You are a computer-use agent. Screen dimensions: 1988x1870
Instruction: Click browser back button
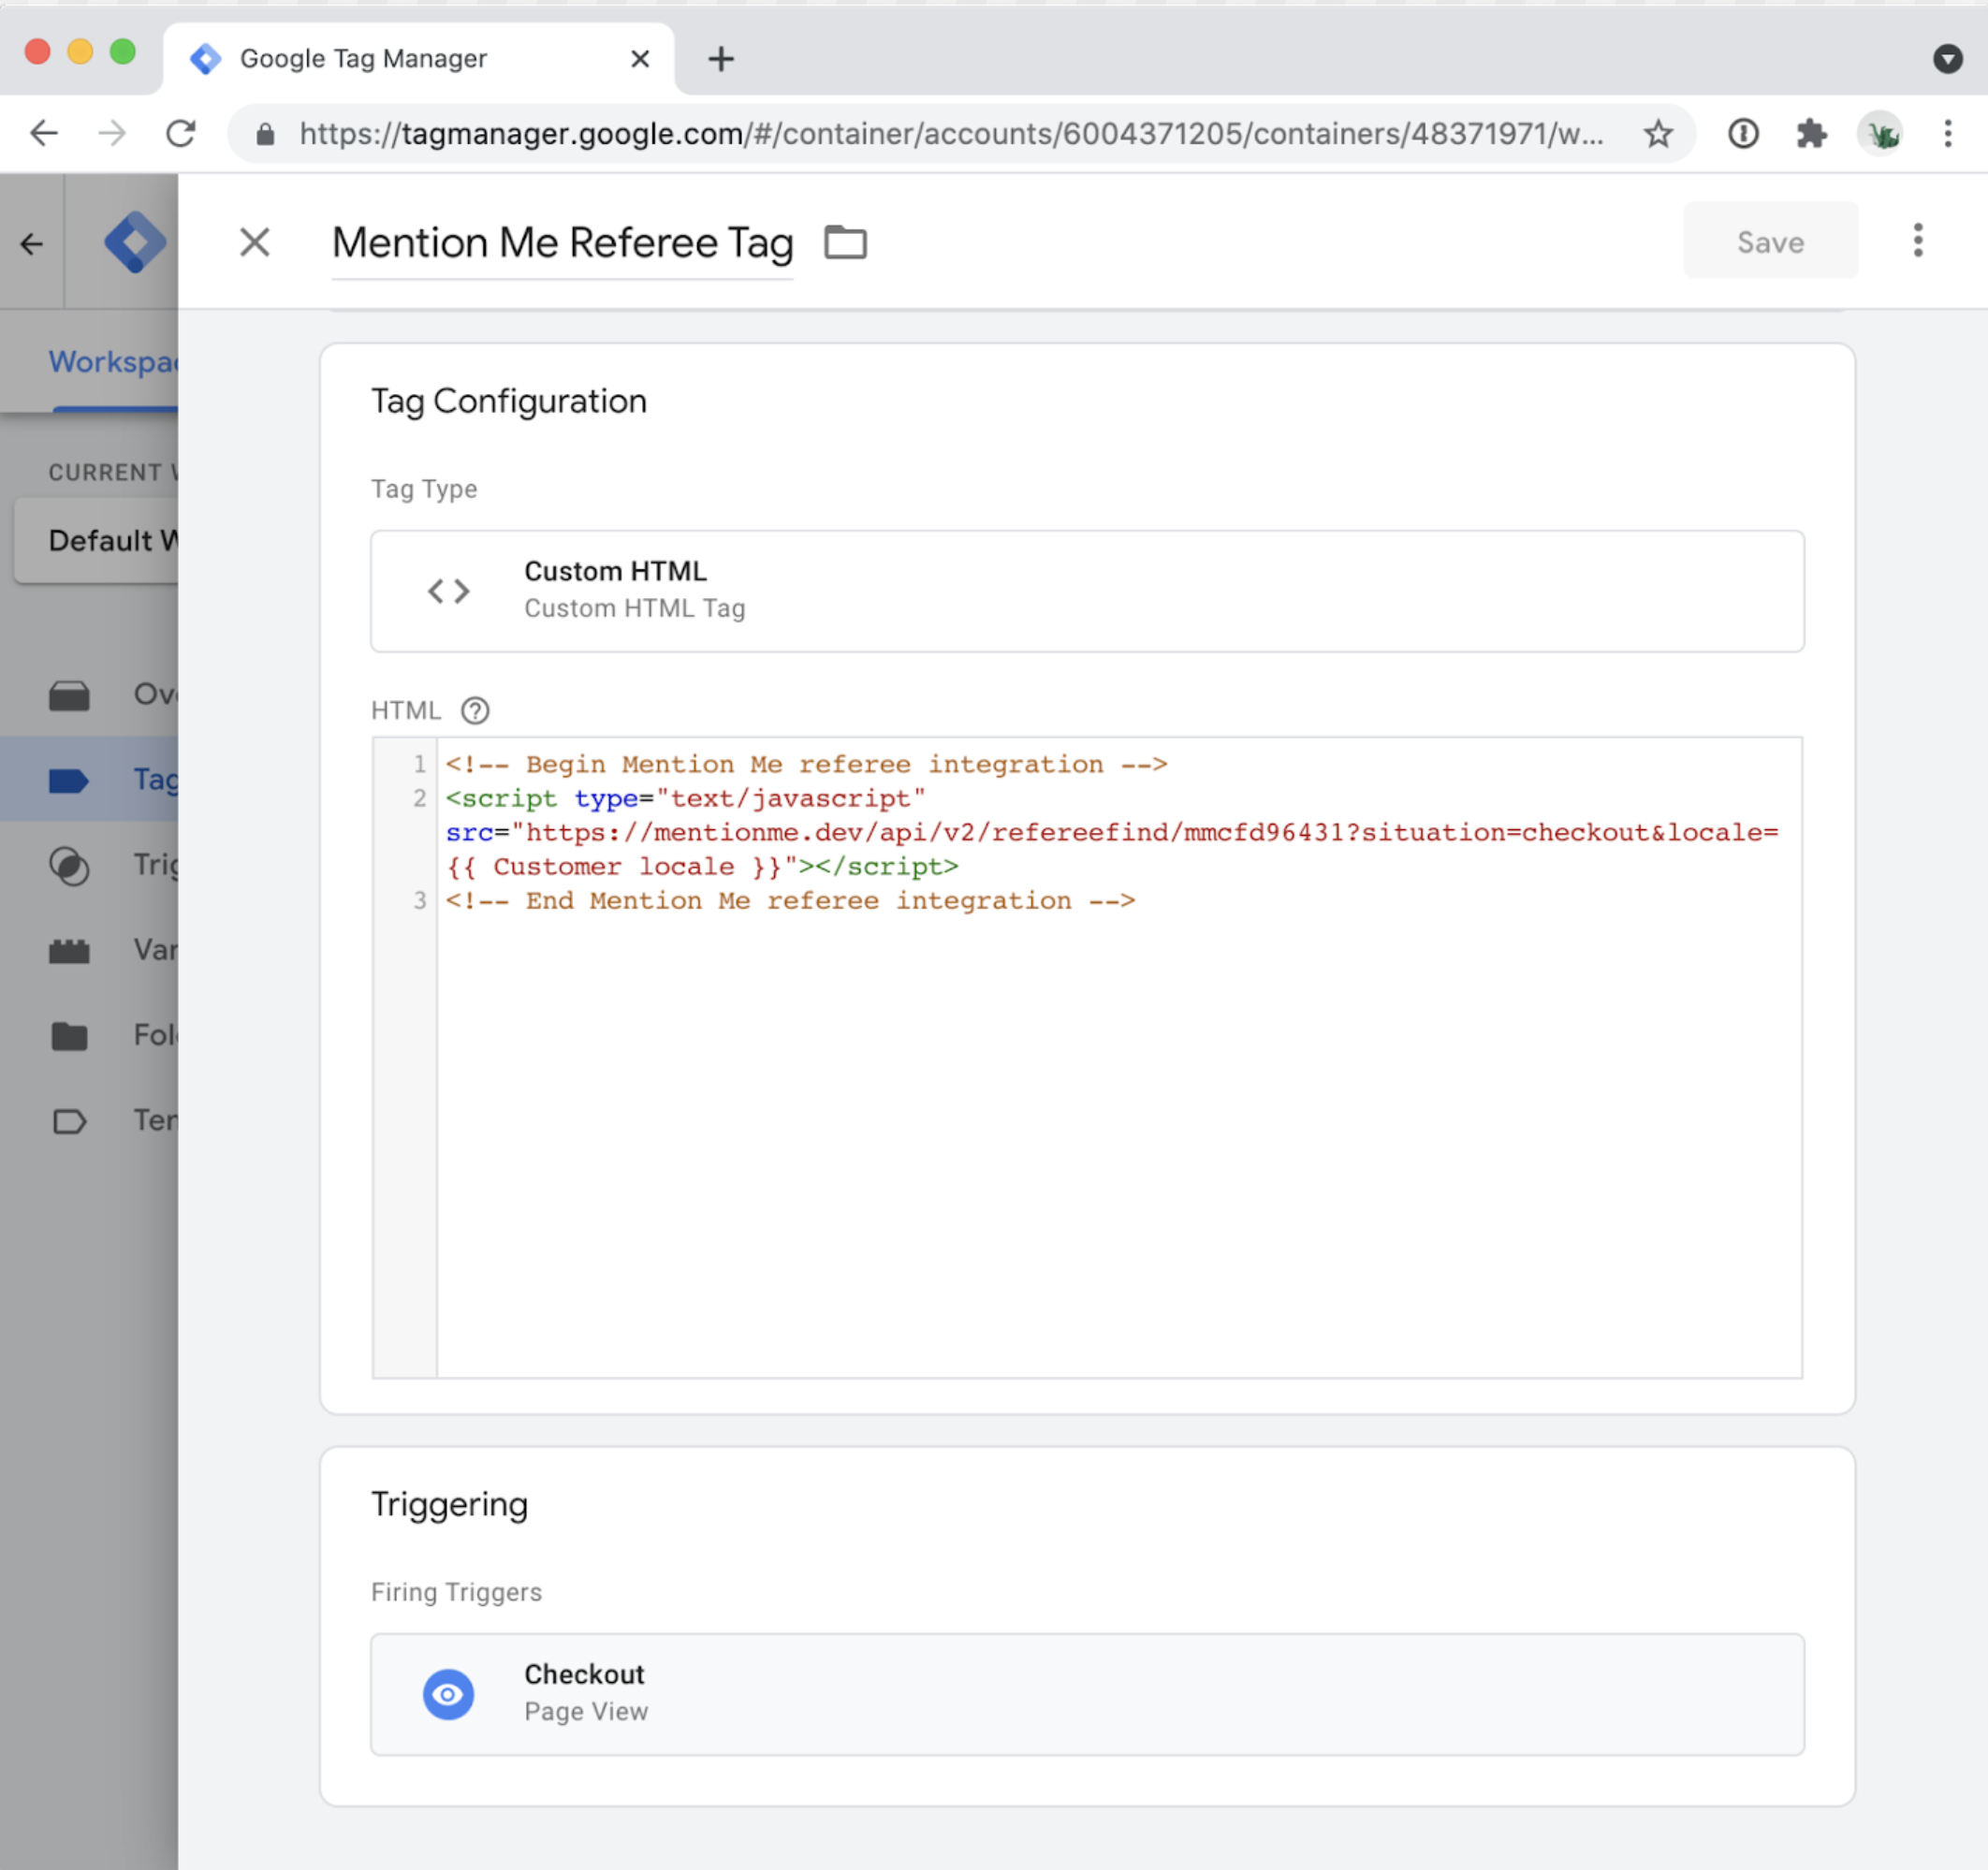click(43, 133)
